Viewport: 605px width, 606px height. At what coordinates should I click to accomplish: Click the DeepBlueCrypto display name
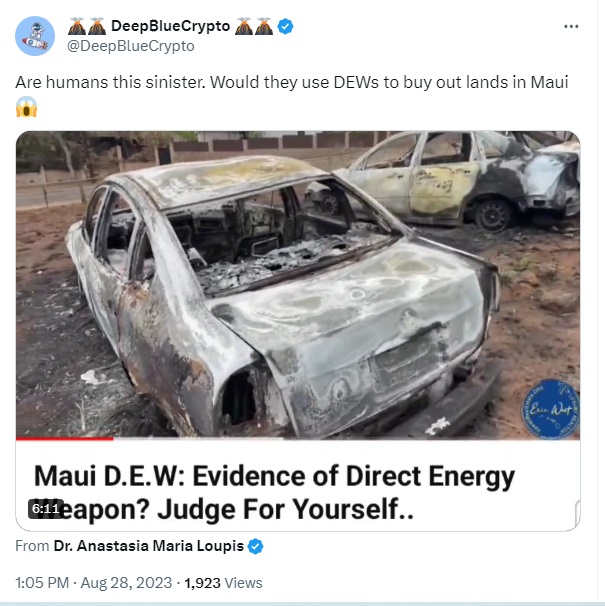point(170,26)
